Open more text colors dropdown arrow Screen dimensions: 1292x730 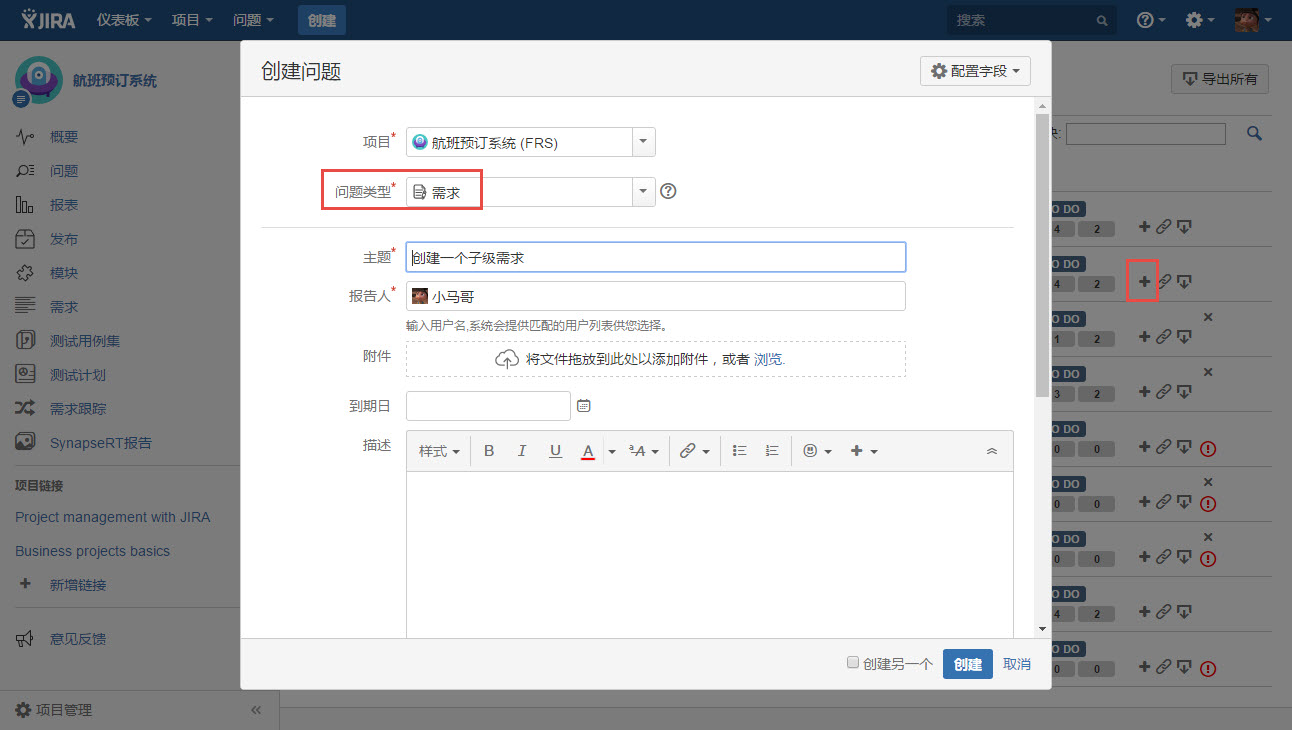pos(611,452)
